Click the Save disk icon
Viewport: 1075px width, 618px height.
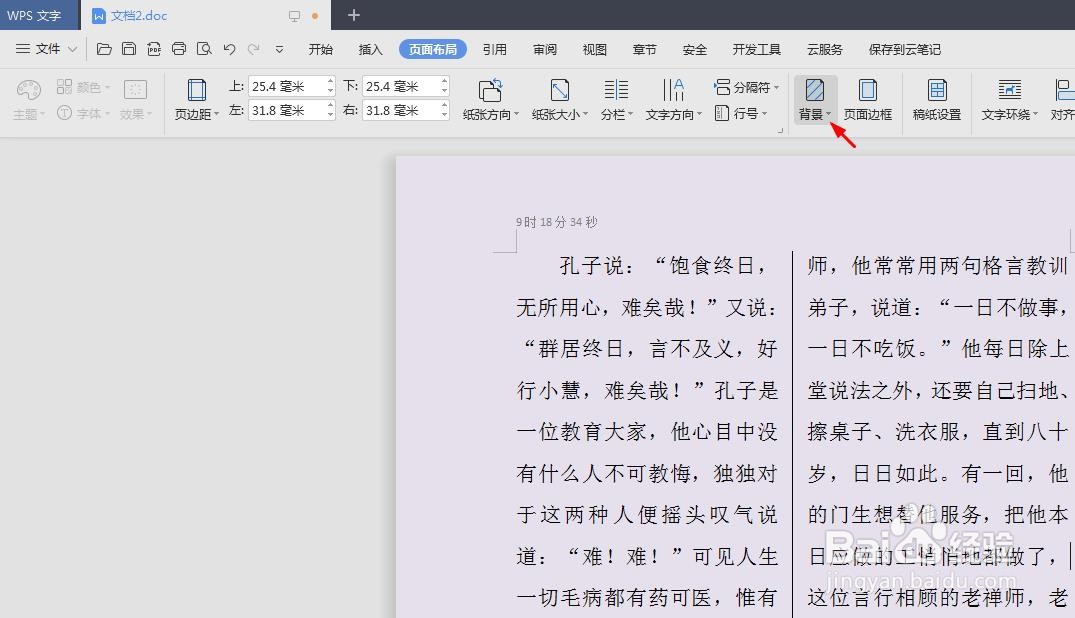[129, 49]
